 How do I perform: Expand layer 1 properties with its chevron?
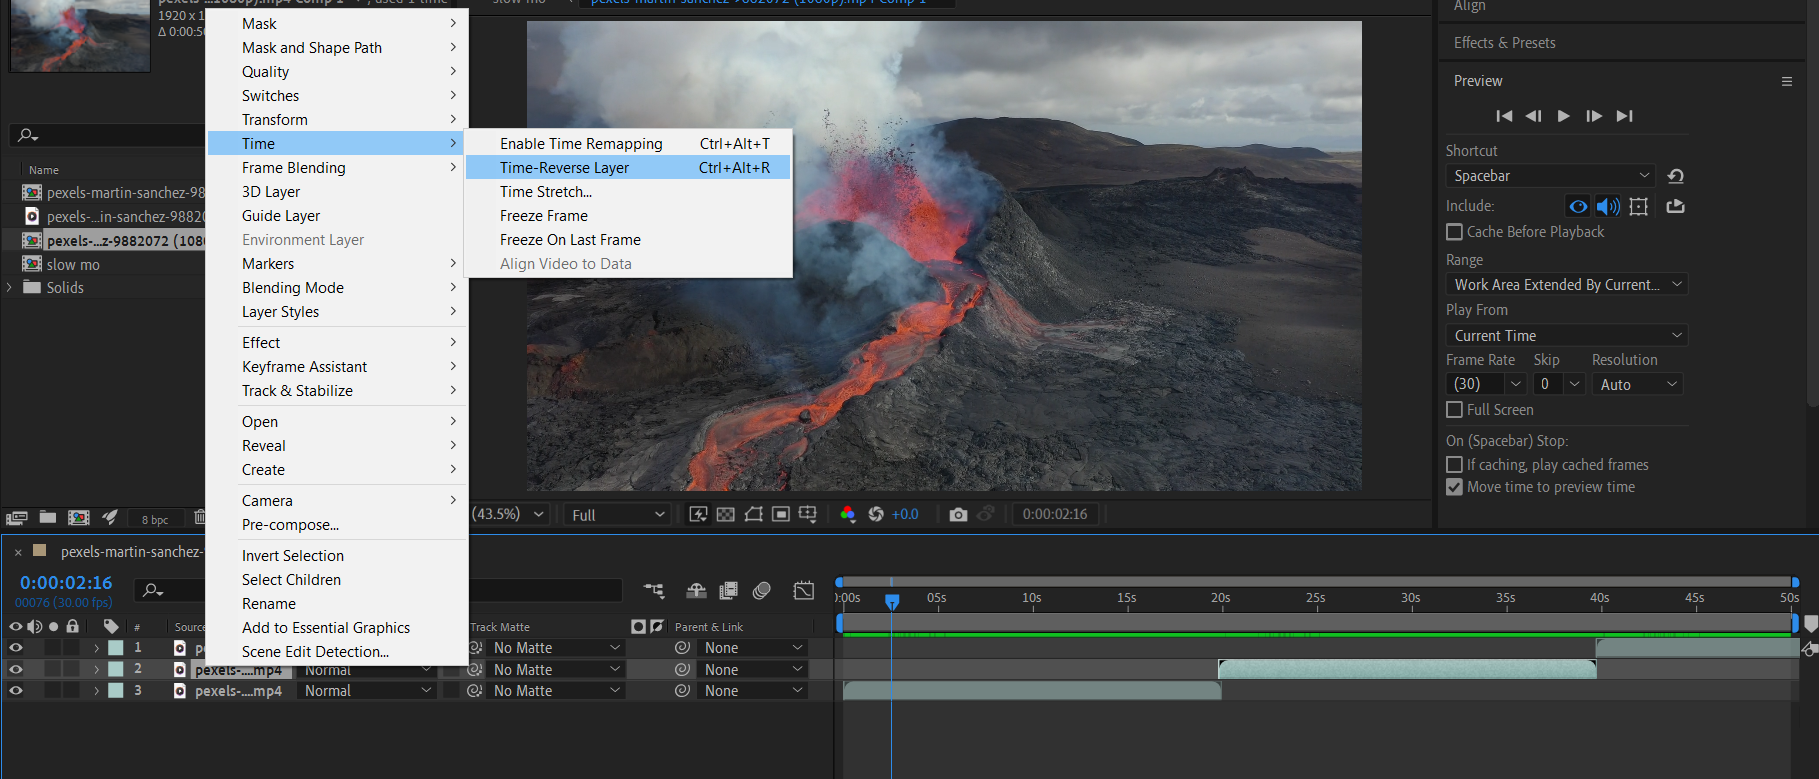pyautogui.click(x=97, y=648)
